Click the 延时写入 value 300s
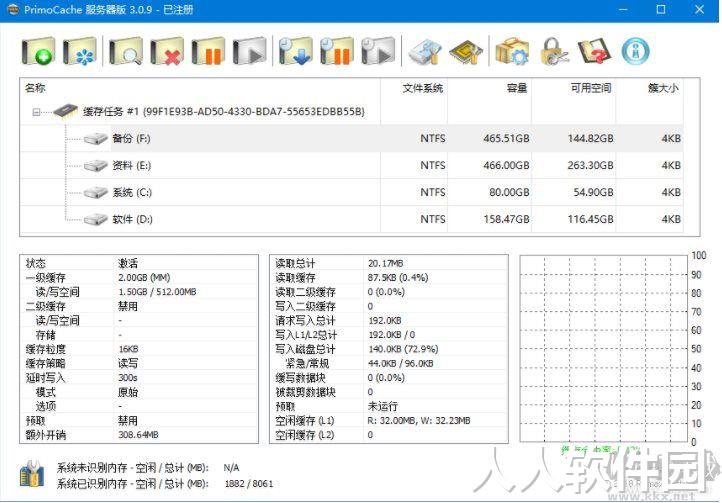The width and height of the screenshot is (722, 503). coord(128,378)
